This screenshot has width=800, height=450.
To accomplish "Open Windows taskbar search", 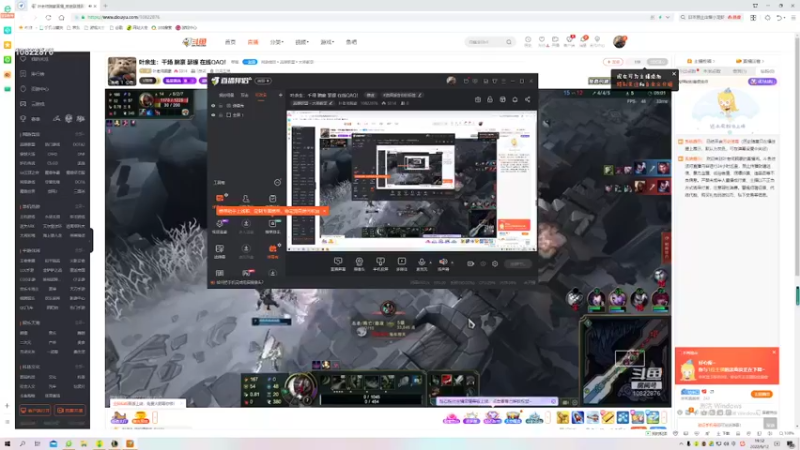I will point(22,444).
